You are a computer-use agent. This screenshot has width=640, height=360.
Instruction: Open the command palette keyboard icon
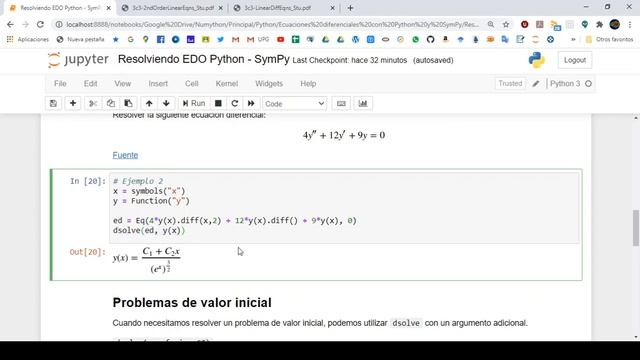(x=341, y=103)
